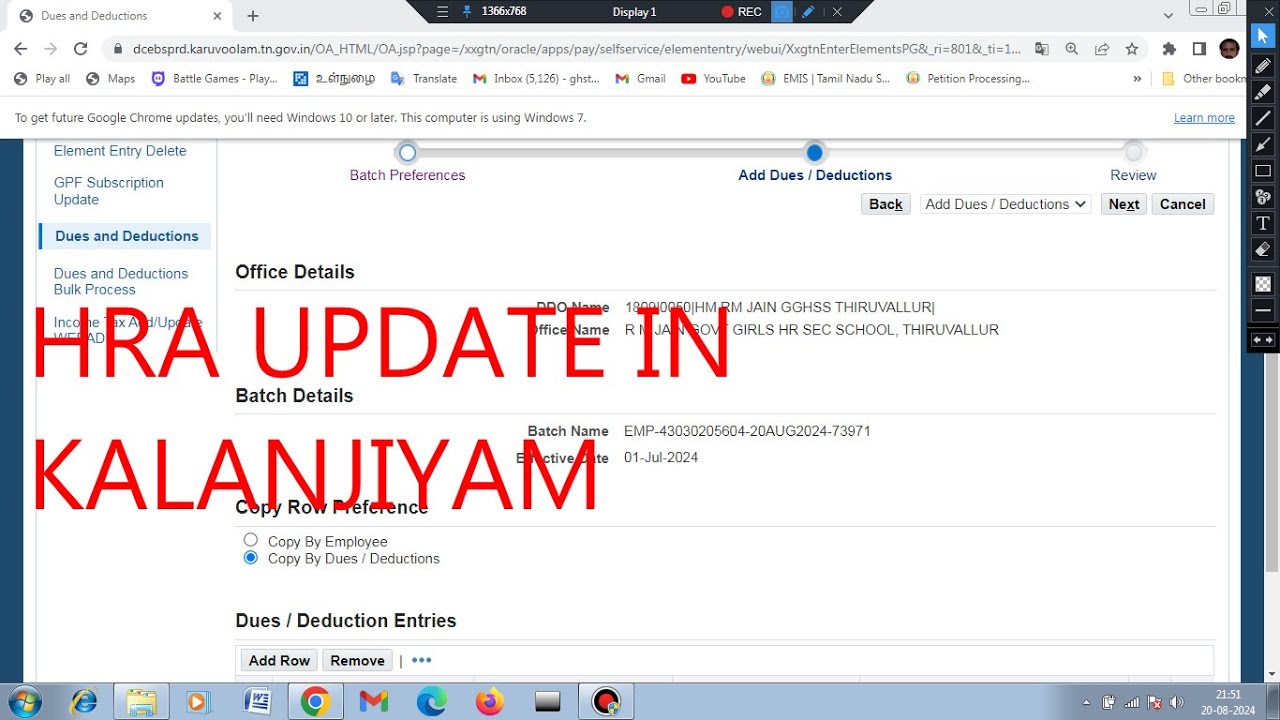Open Microsoft Edge from taskbar
The width and height of the screenshot is (1280, 720).
point(431,702)
